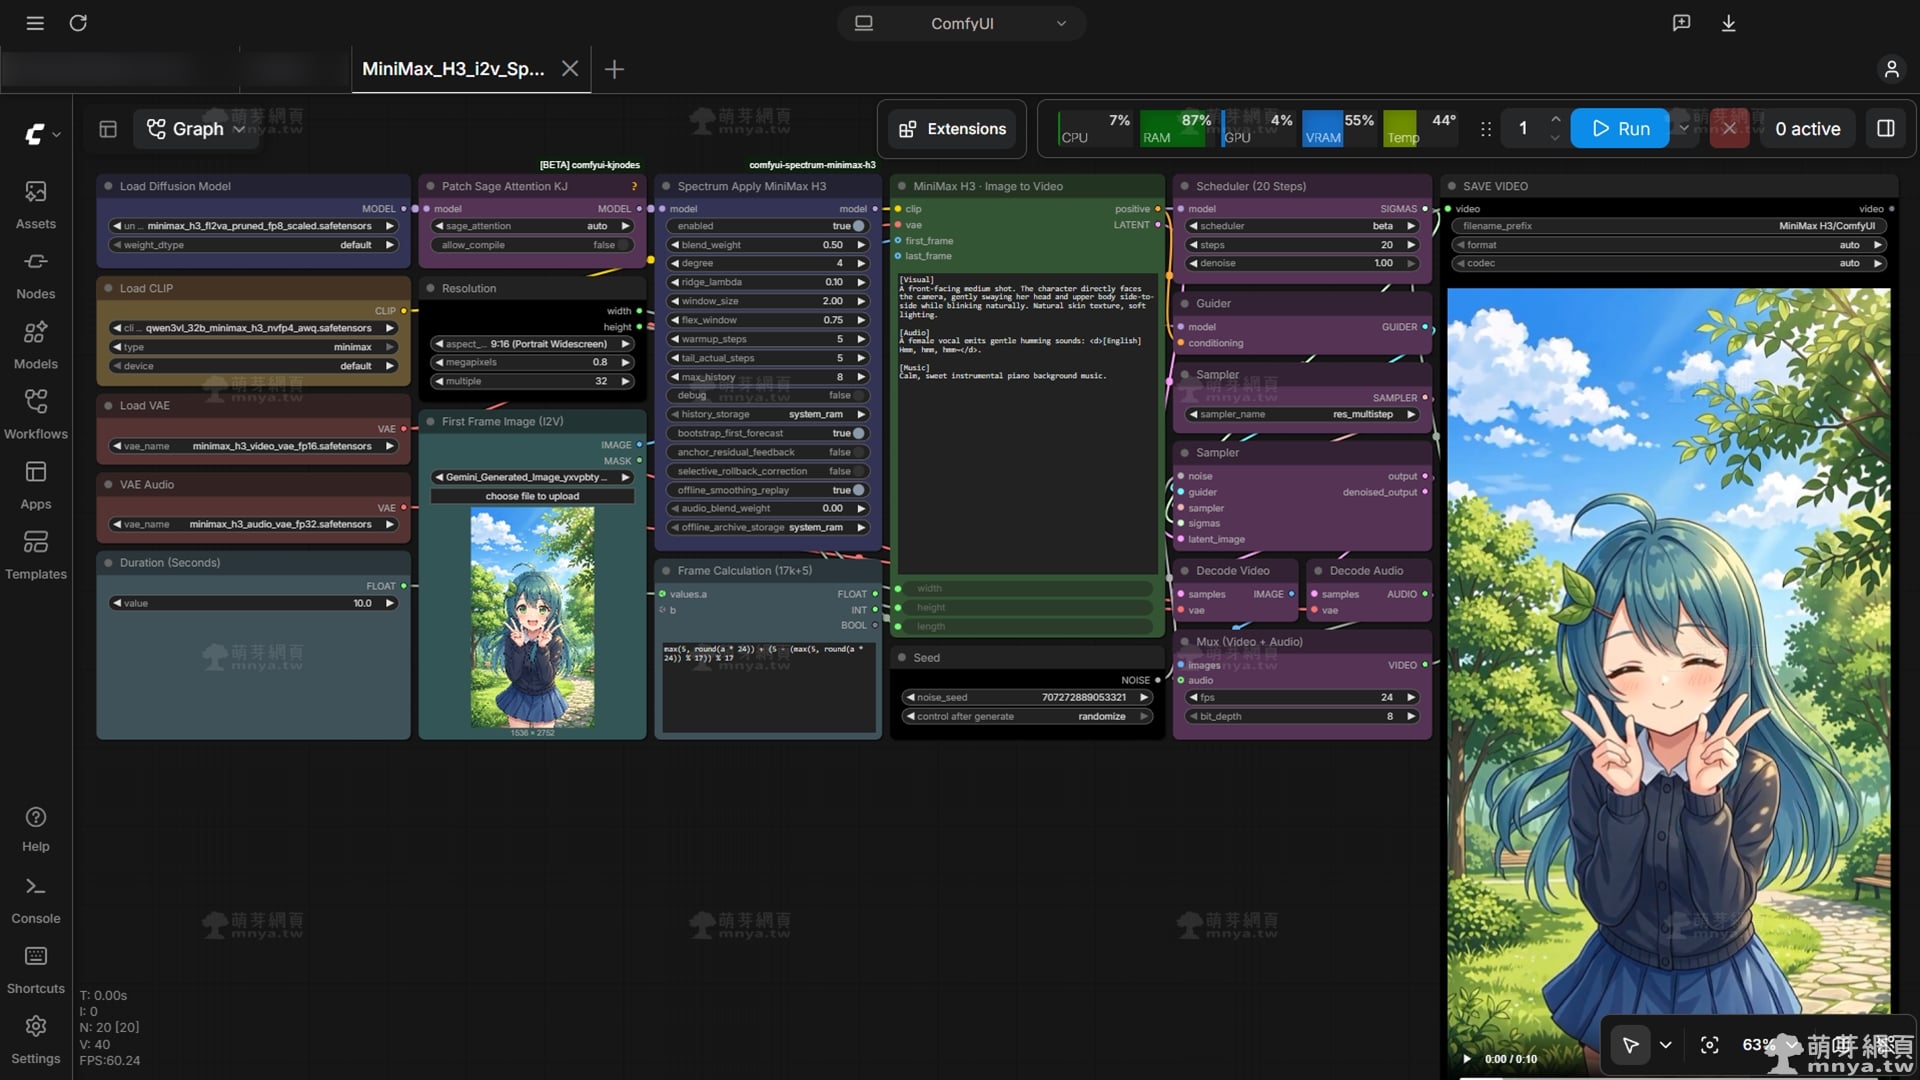Viewport: 1920px width, 1080px height.
Task: Open the SAVE VIDEO codec selector
Action: tap(1669, 263)
